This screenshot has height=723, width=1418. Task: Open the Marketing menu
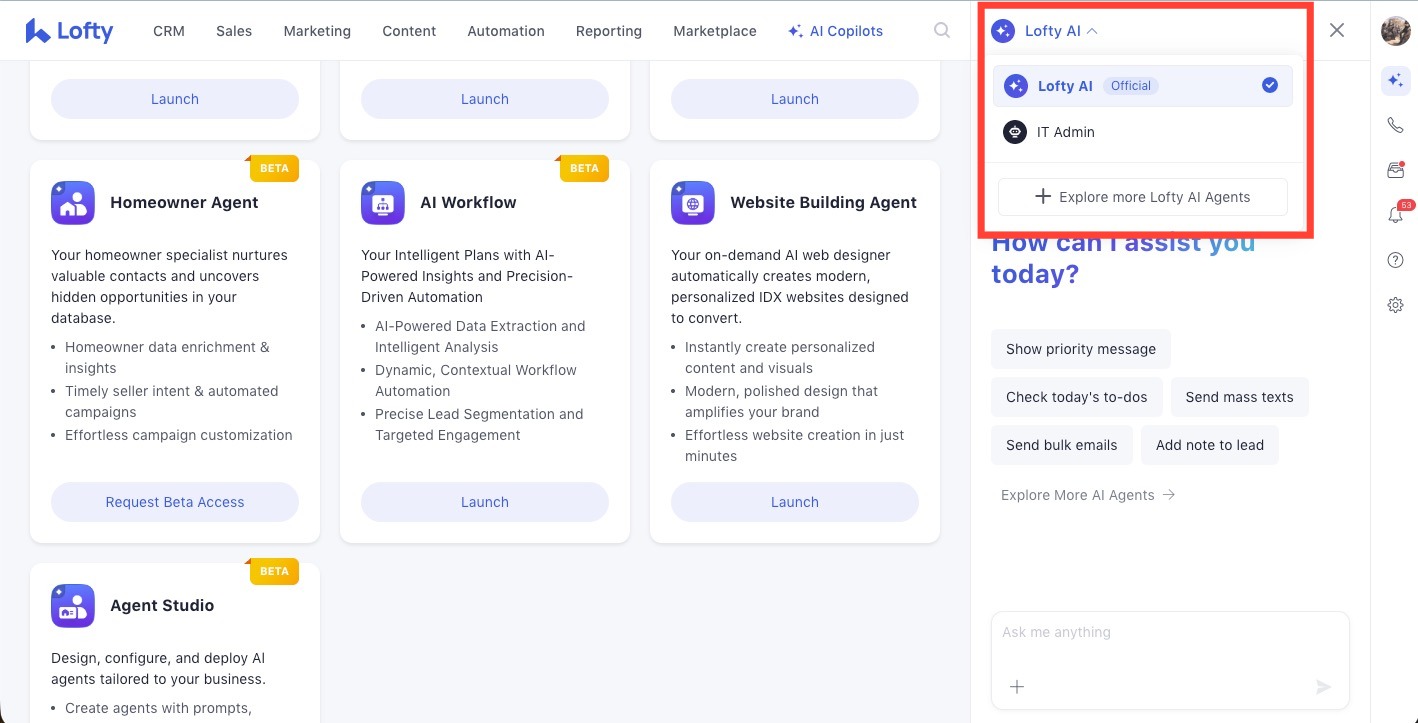(x=317, y=31)
